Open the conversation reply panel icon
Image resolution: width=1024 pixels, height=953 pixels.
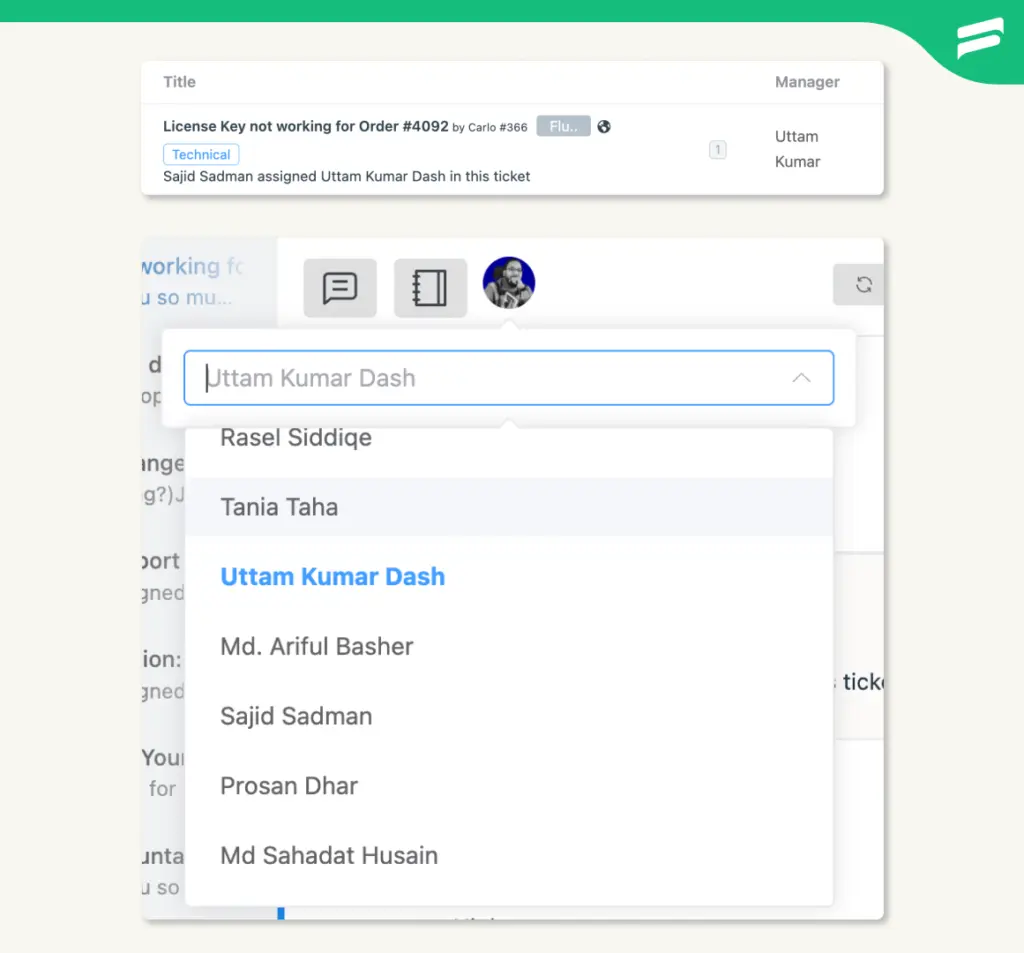[340, 288]
